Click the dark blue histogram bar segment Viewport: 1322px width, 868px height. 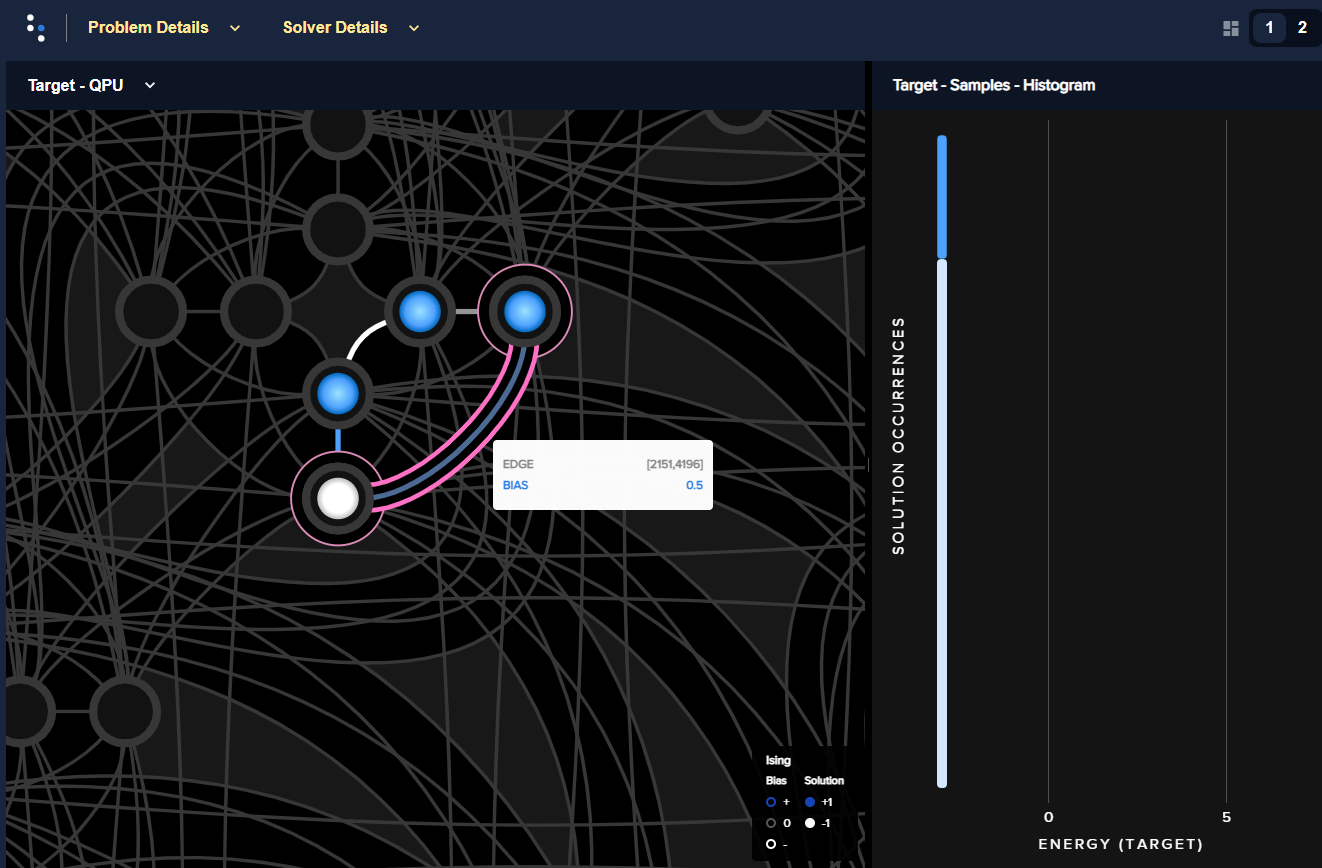pos(942,197)
